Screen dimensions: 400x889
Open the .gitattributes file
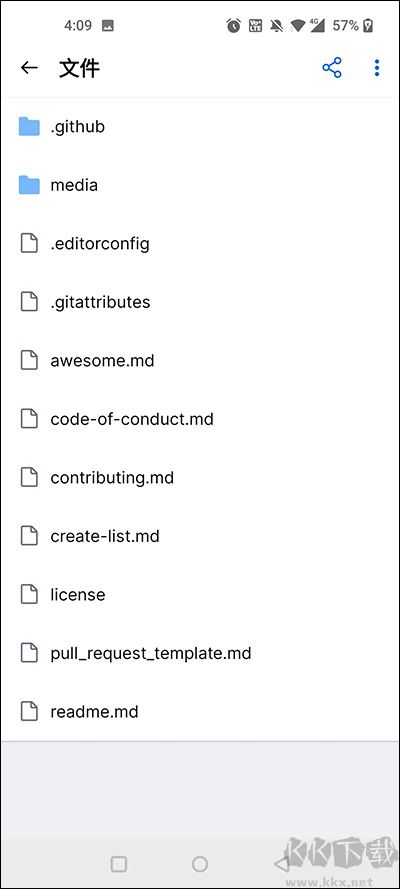point(200,302)
